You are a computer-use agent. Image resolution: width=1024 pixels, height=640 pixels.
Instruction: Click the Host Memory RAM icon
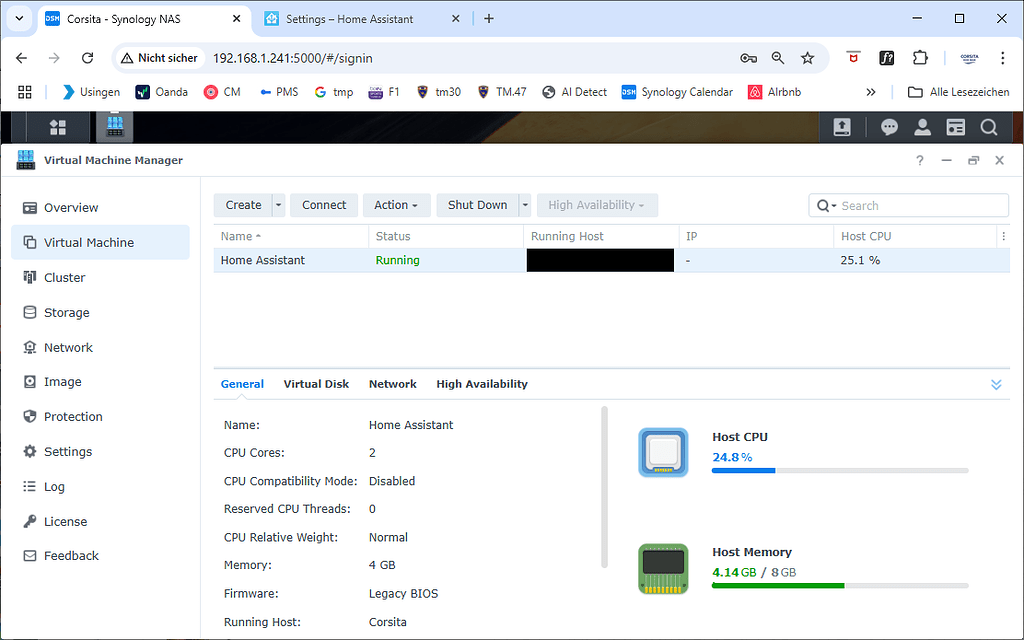663,568
